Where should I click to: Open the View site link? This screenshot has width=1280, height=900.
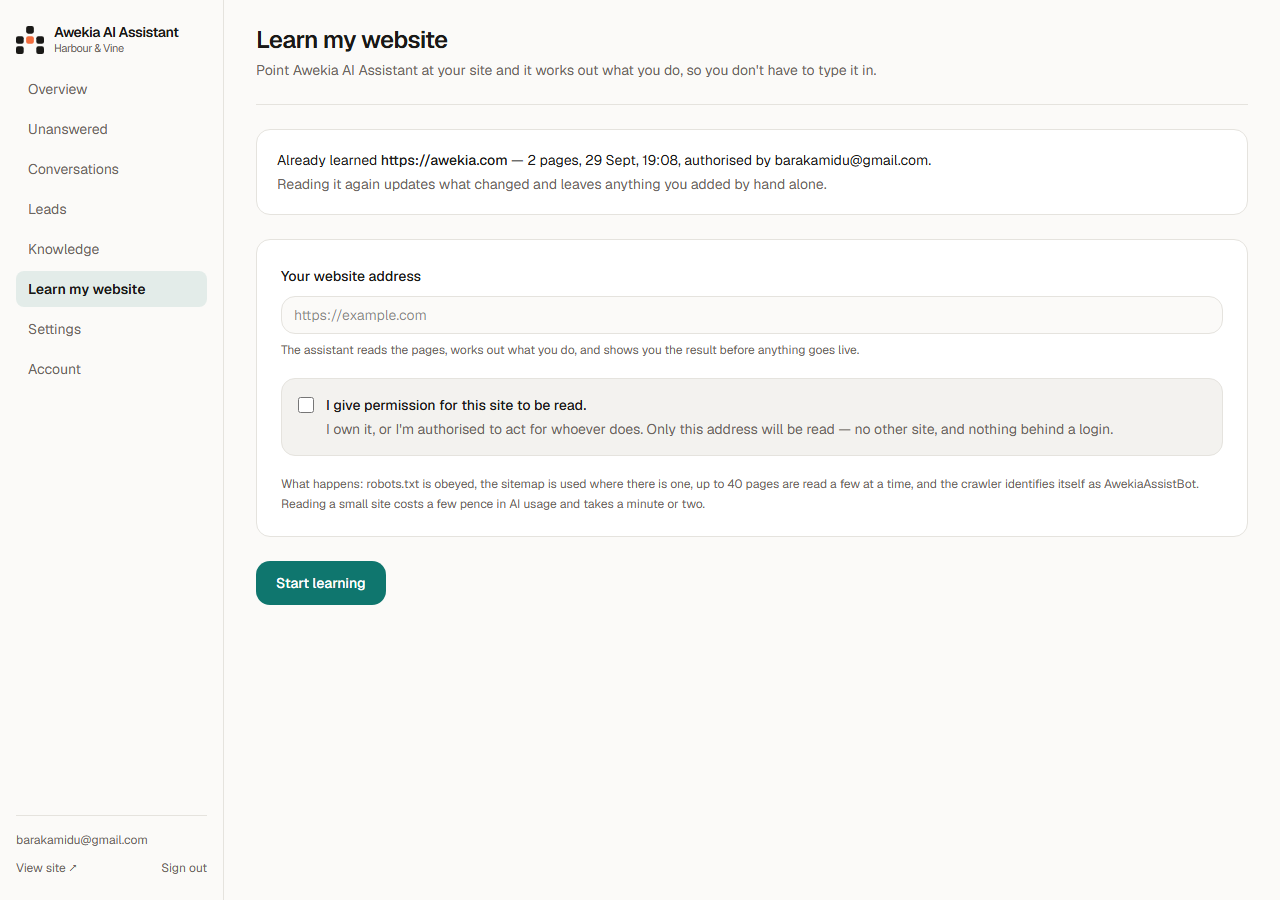click(x=46, y=868)
